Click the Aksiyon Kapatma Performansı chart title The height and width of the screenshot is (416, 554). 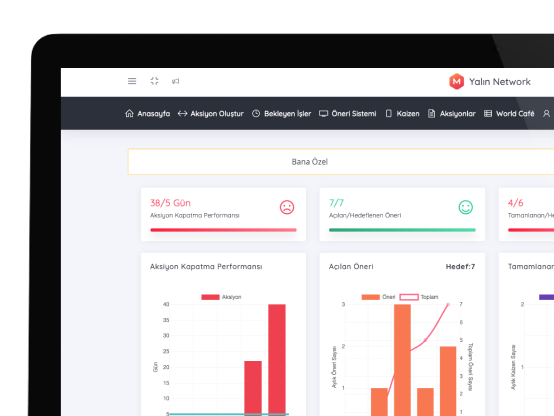206,266
